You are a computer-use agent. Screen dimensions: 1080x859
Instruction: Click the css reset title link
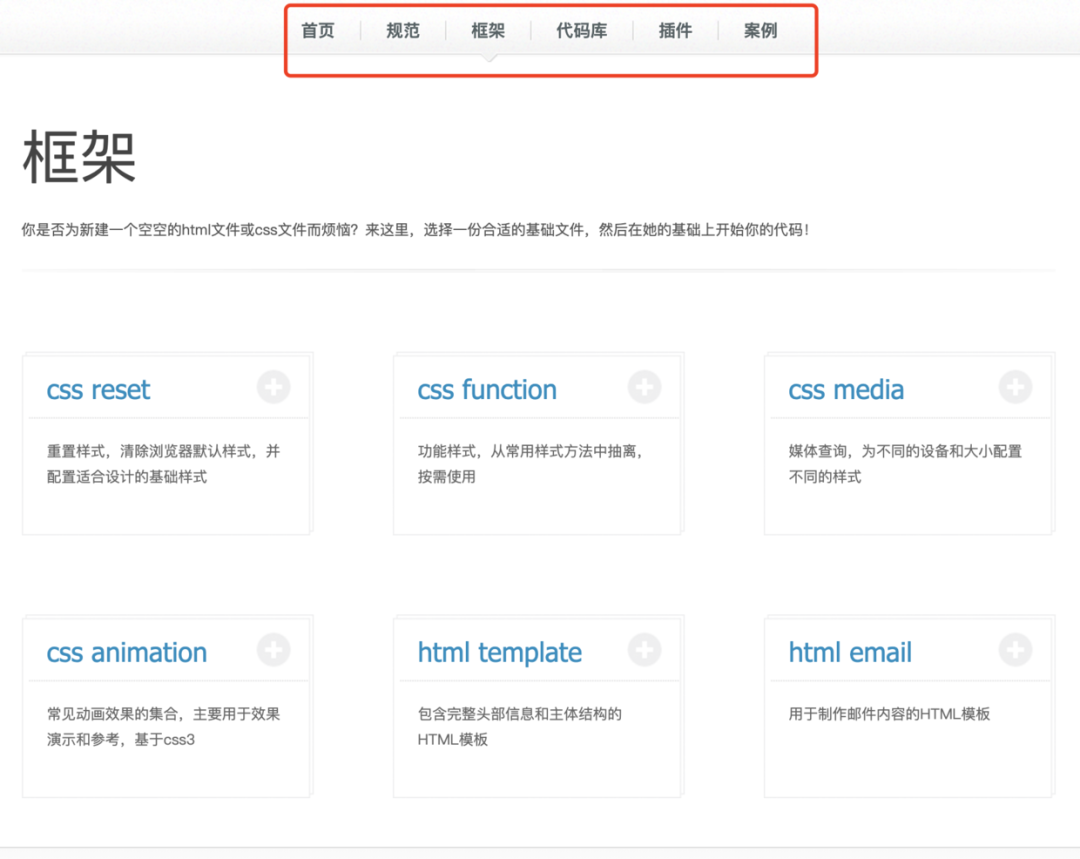coord(98,390)
